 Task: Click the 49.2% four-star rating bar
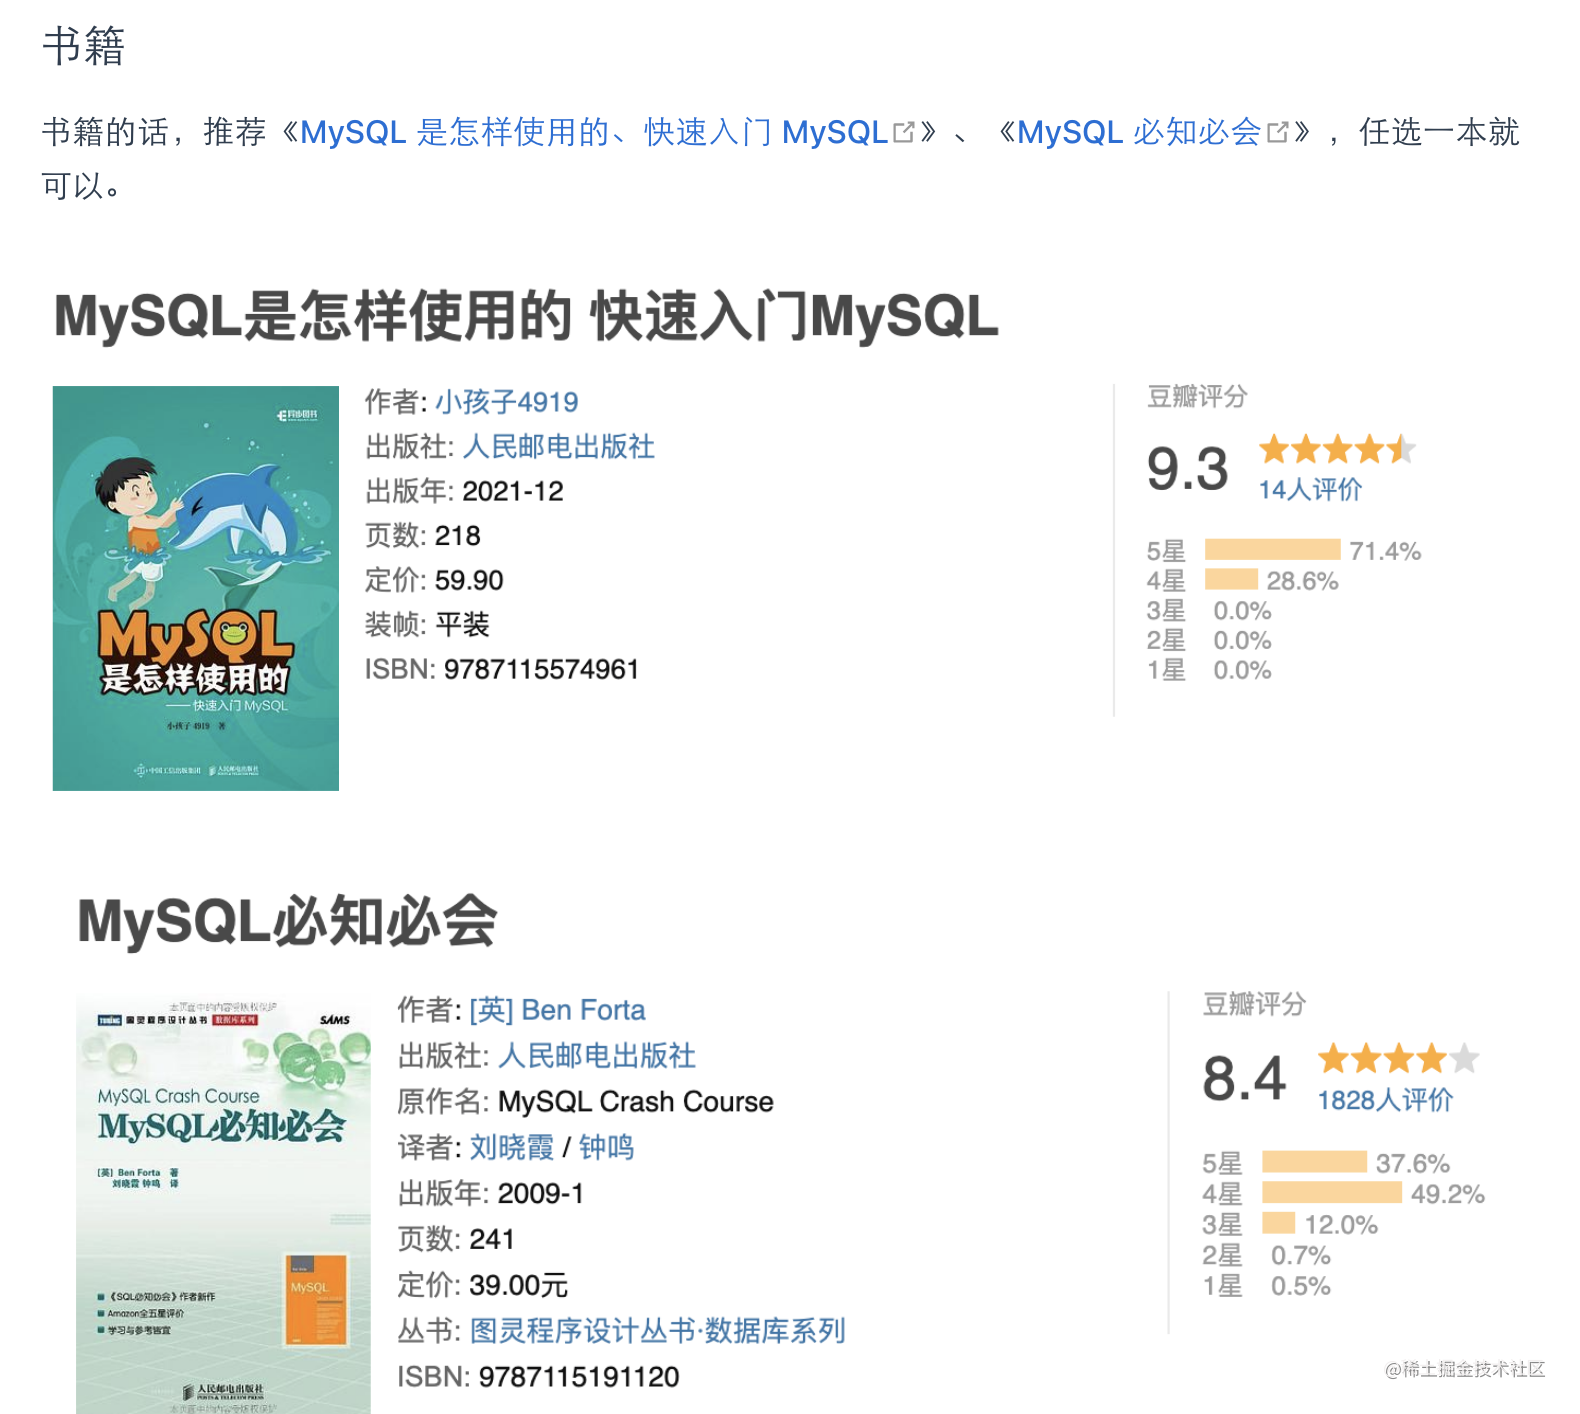[x=1332, y=1192]
